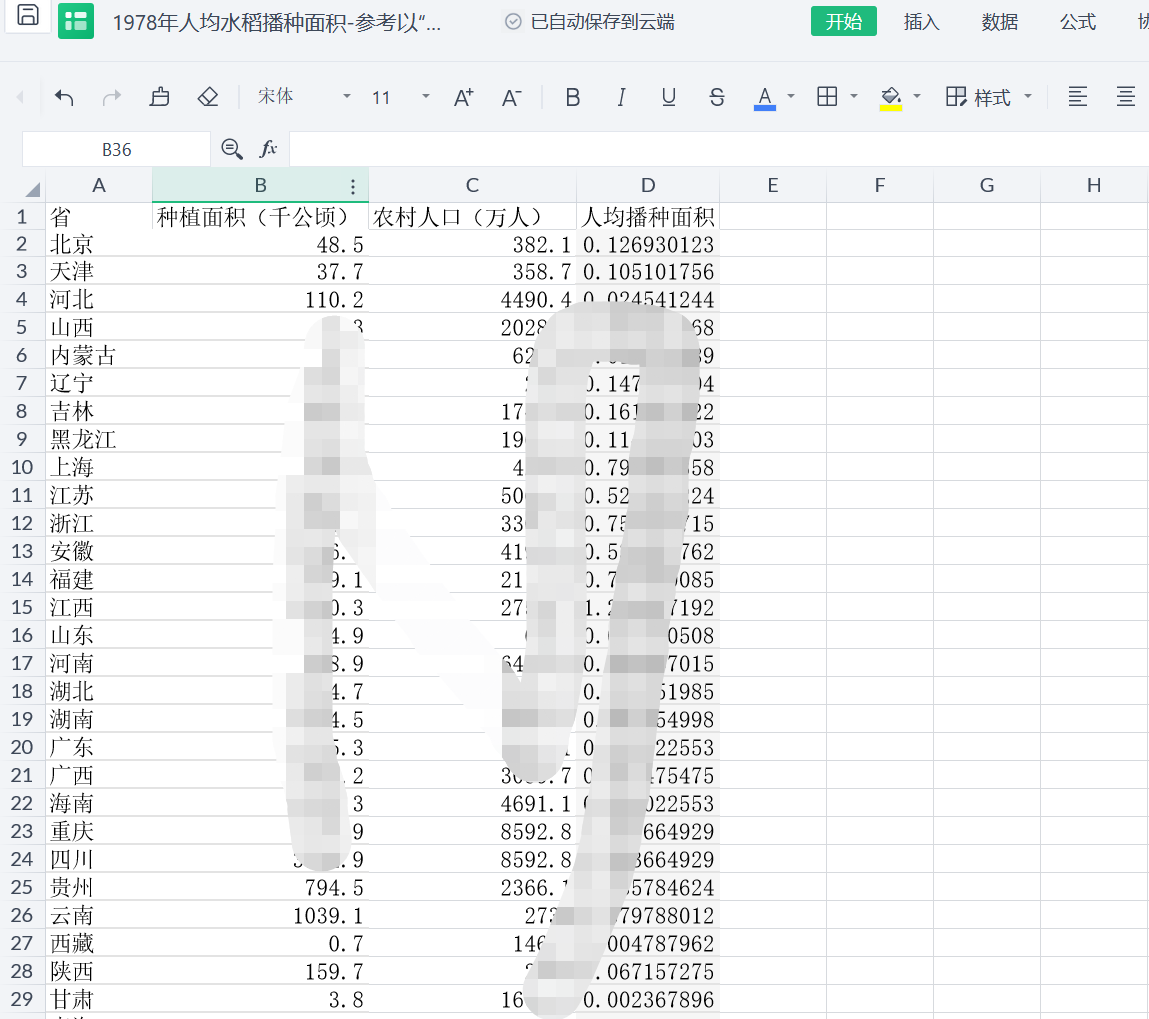Click the value 0.126930123 cell
The image size is (1149, 1019).
coord(648,244)
